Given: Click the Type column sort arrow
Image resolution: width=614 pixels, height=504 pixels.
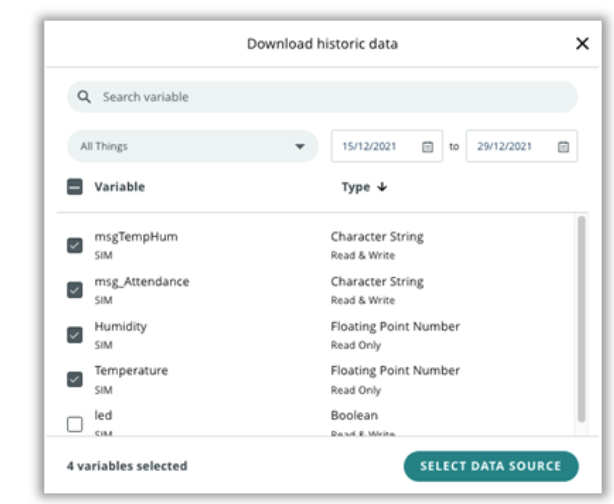Looking at the screenshot, I should tap(381, 187).
